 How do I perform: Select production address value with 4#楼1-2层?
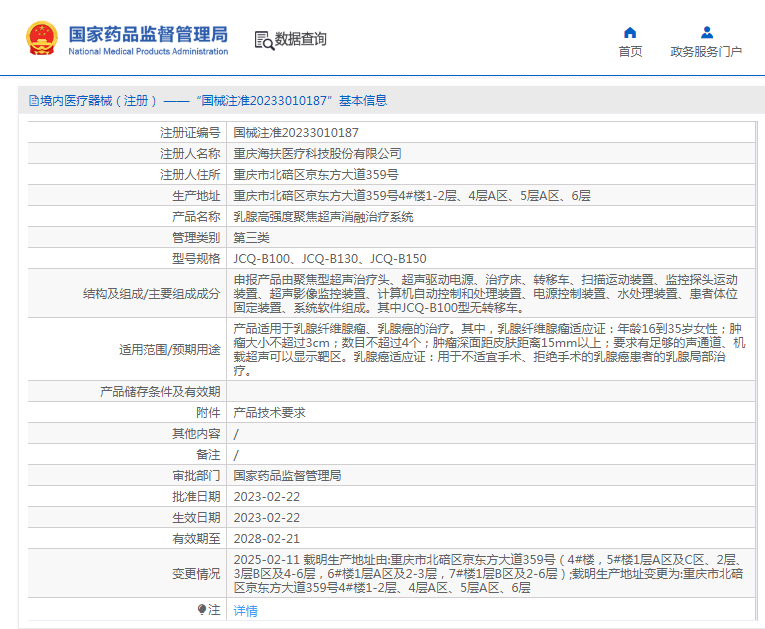pos(412,196)
